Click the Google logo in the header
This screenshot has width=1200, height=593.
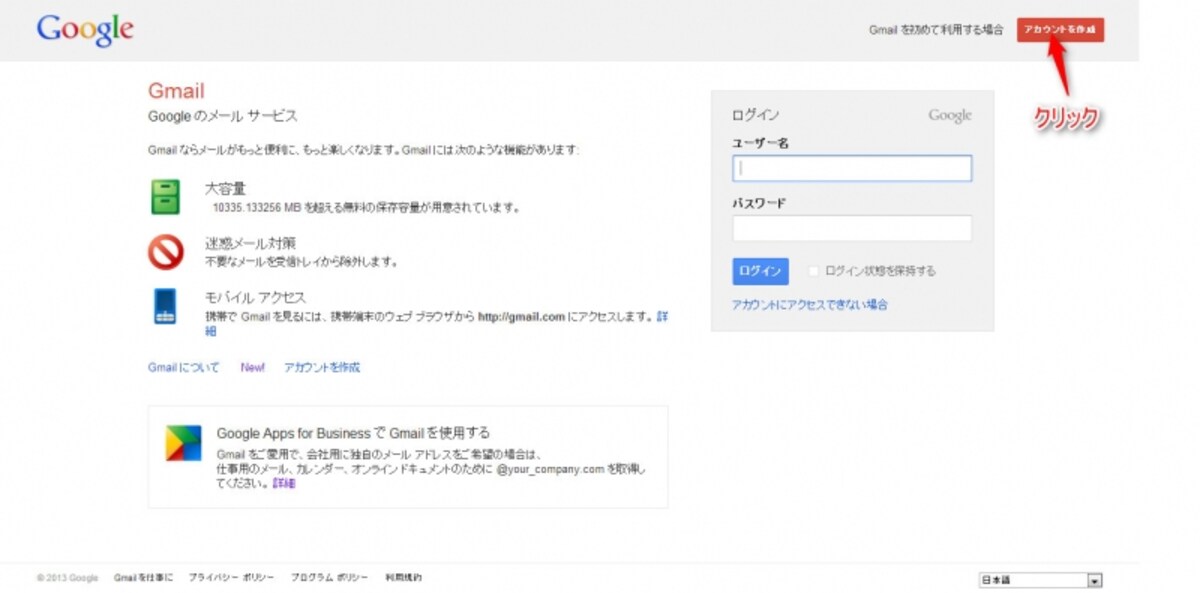[85, 30]
